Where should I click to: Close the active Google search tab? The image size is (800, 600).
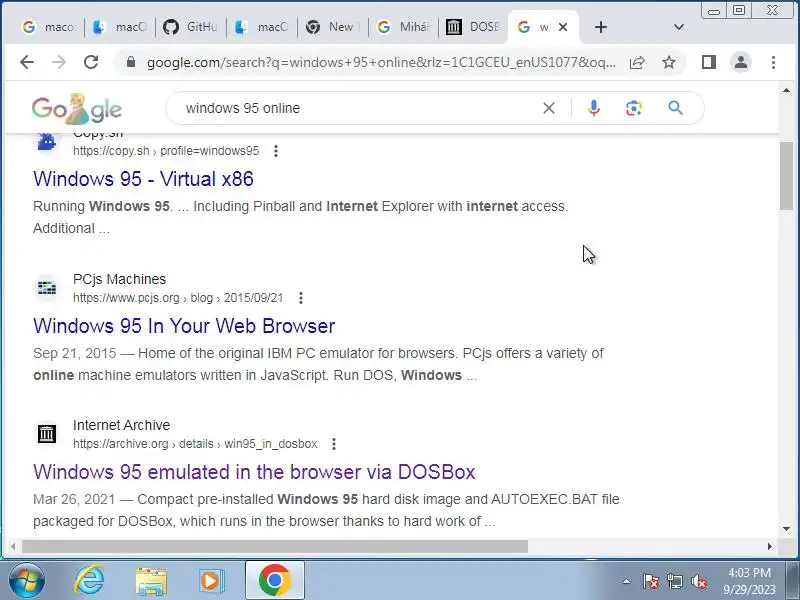click(x=563, y=27)
